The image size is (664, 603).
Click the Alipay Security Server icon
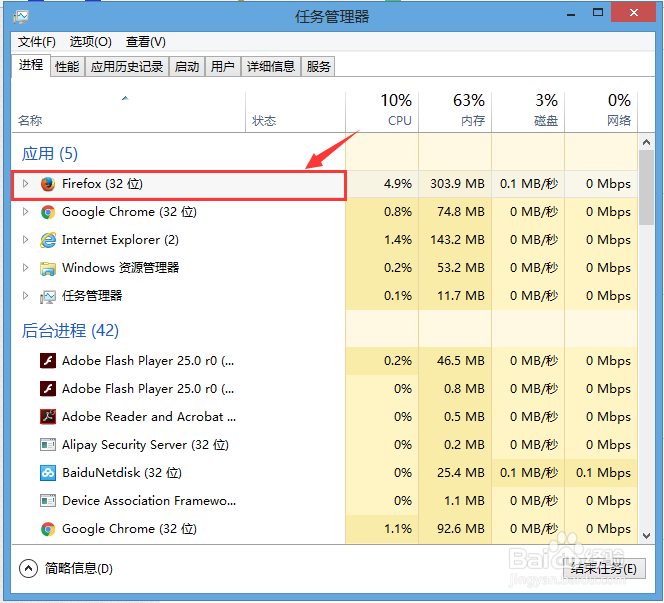point(48,445)
